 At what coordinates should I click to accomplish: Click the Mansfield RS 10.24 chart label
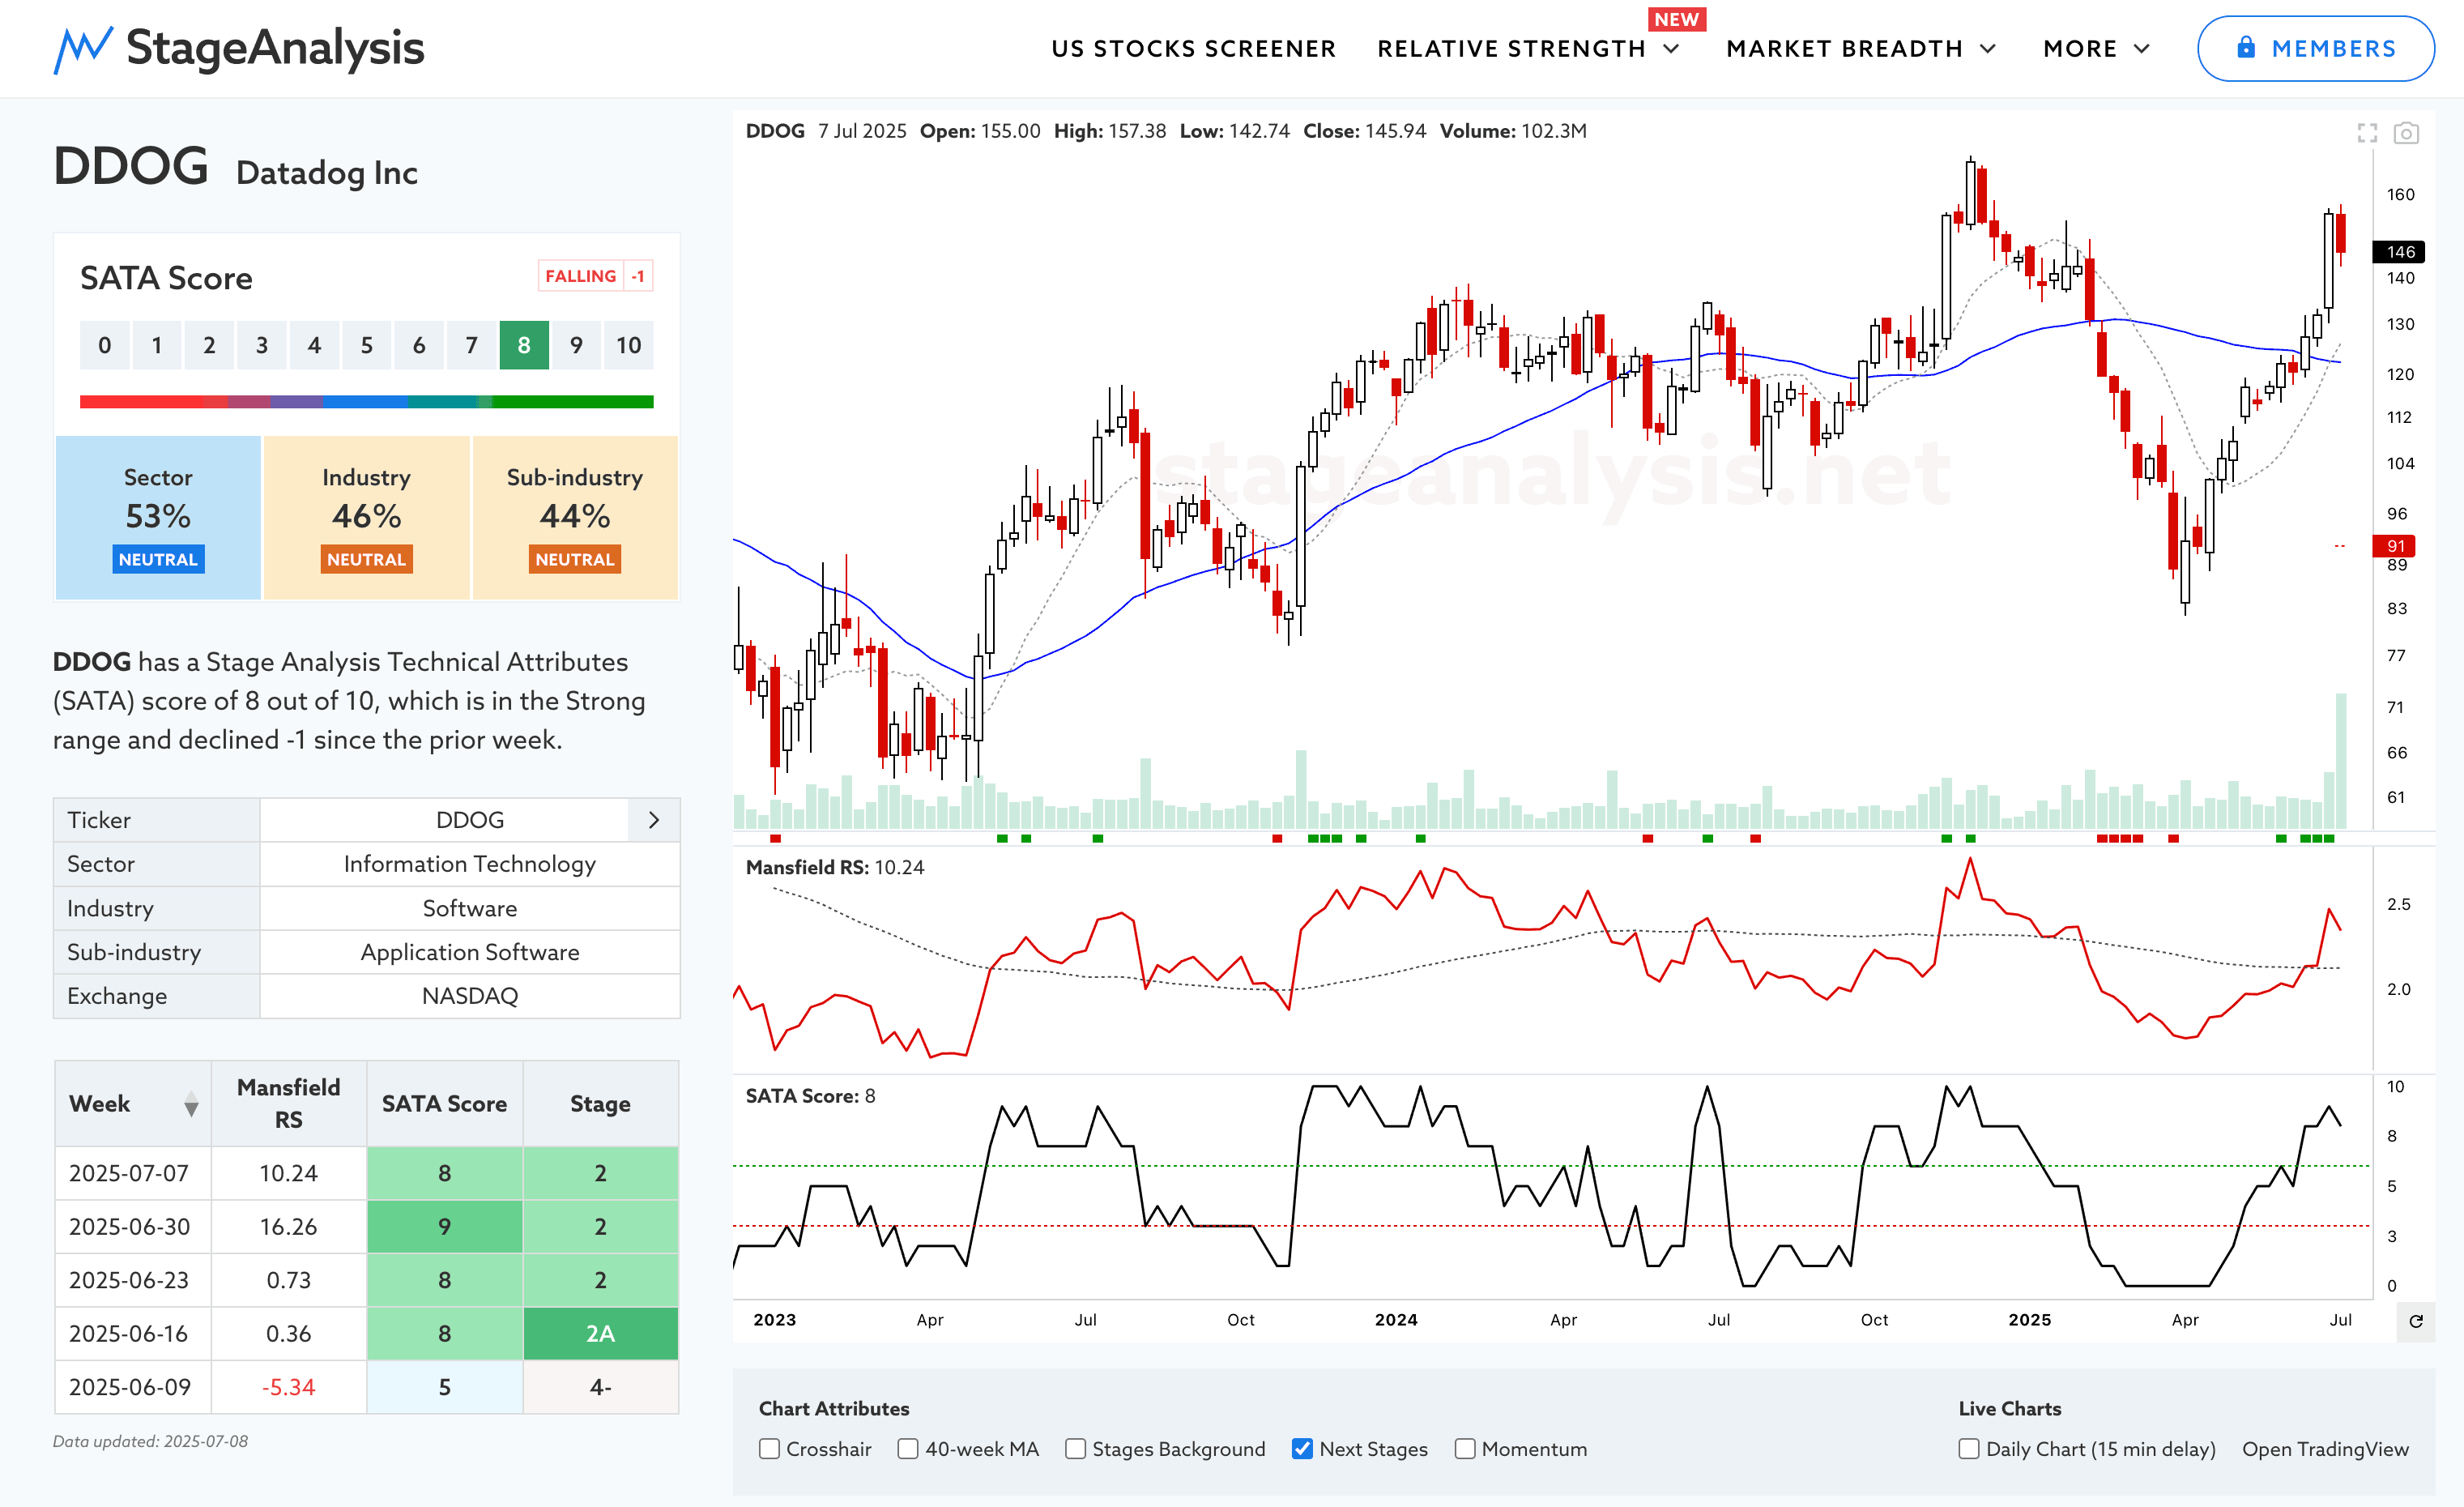pyautogui.click(x=835, y=867)
